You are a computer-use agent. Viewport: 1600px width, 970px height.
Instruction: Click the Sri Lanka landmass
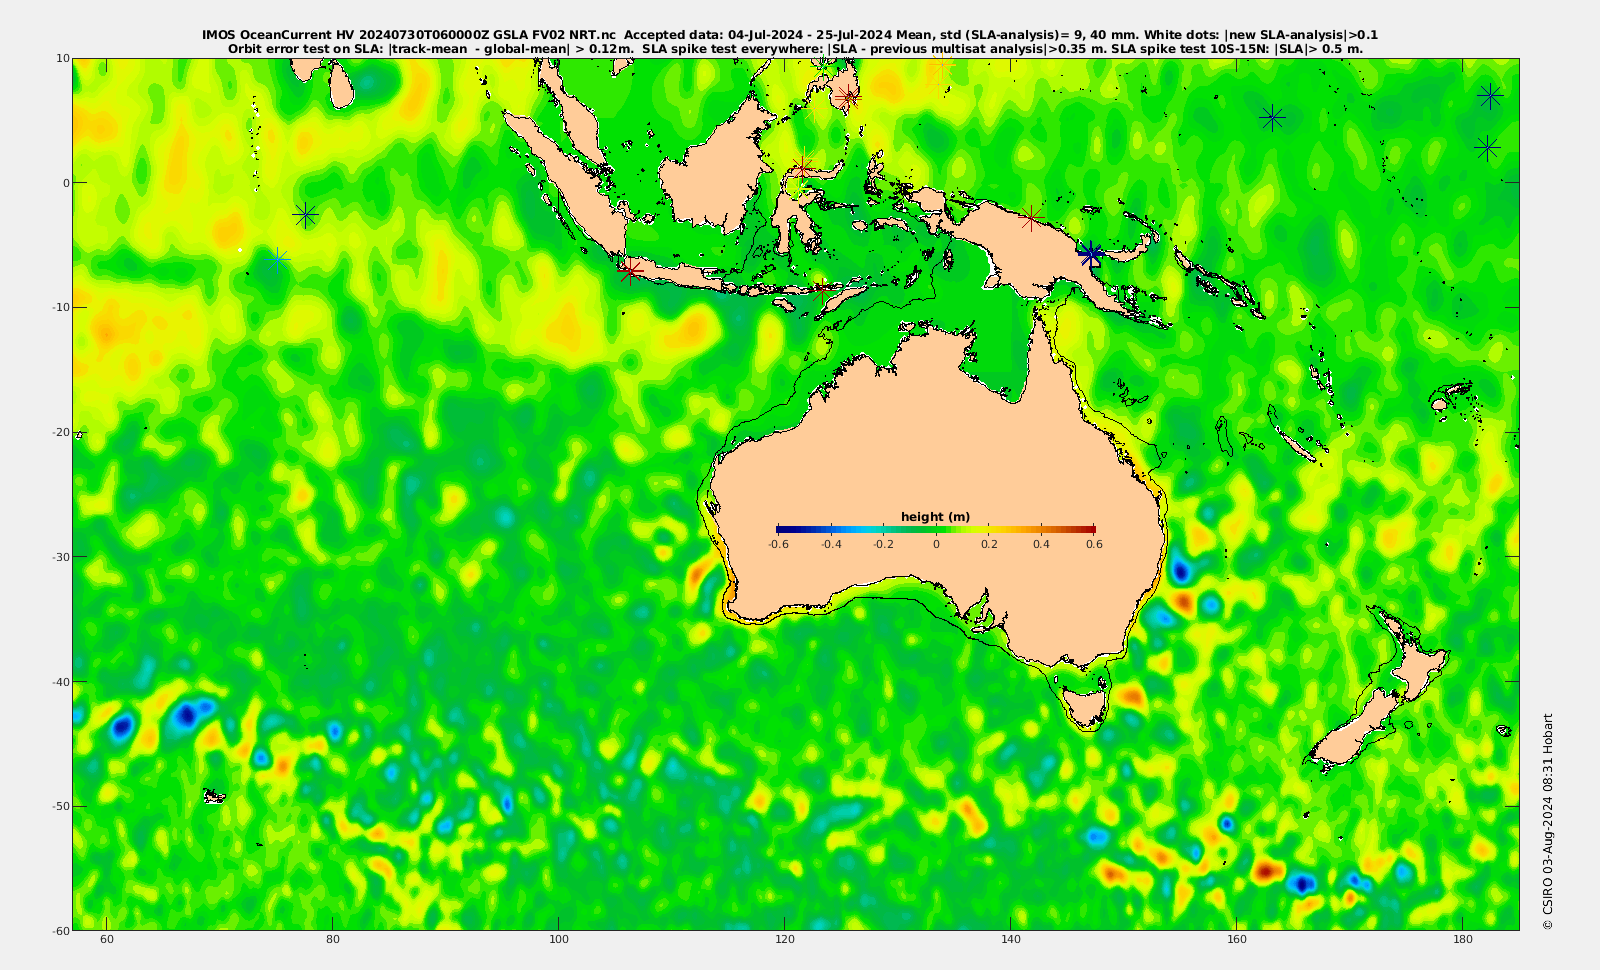click(341, 89)
